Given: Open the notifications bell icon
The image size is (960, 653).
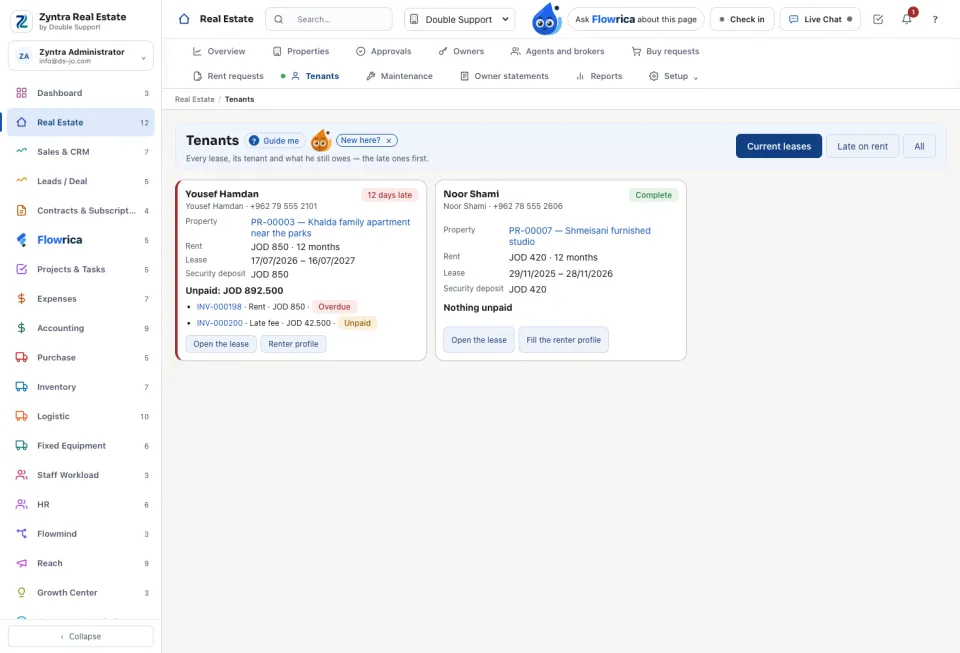Looking at the screenshot, I should pos(907,19).
